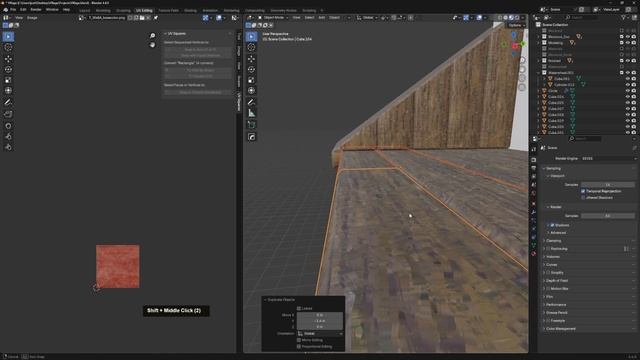Open the Orientation dropdown in Duplicate Objects

[x=320, y=333]
